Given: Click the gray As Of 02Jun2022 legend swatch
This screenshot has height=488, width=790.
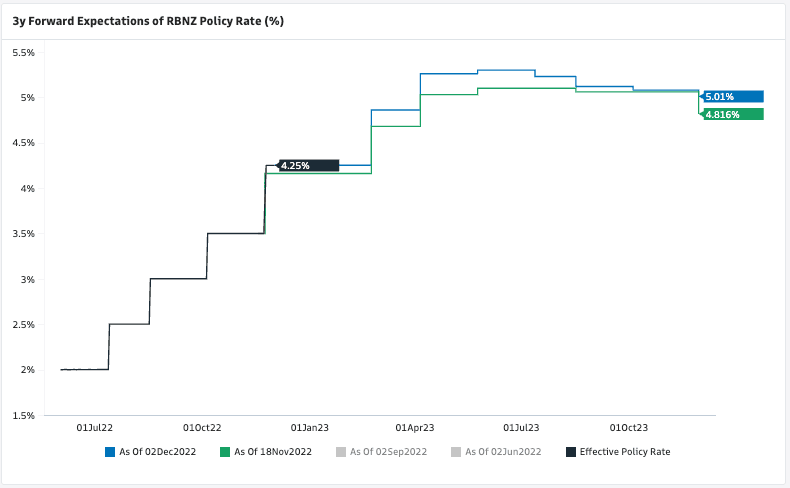Looking at the screenshot, I should tap(457, 452).
